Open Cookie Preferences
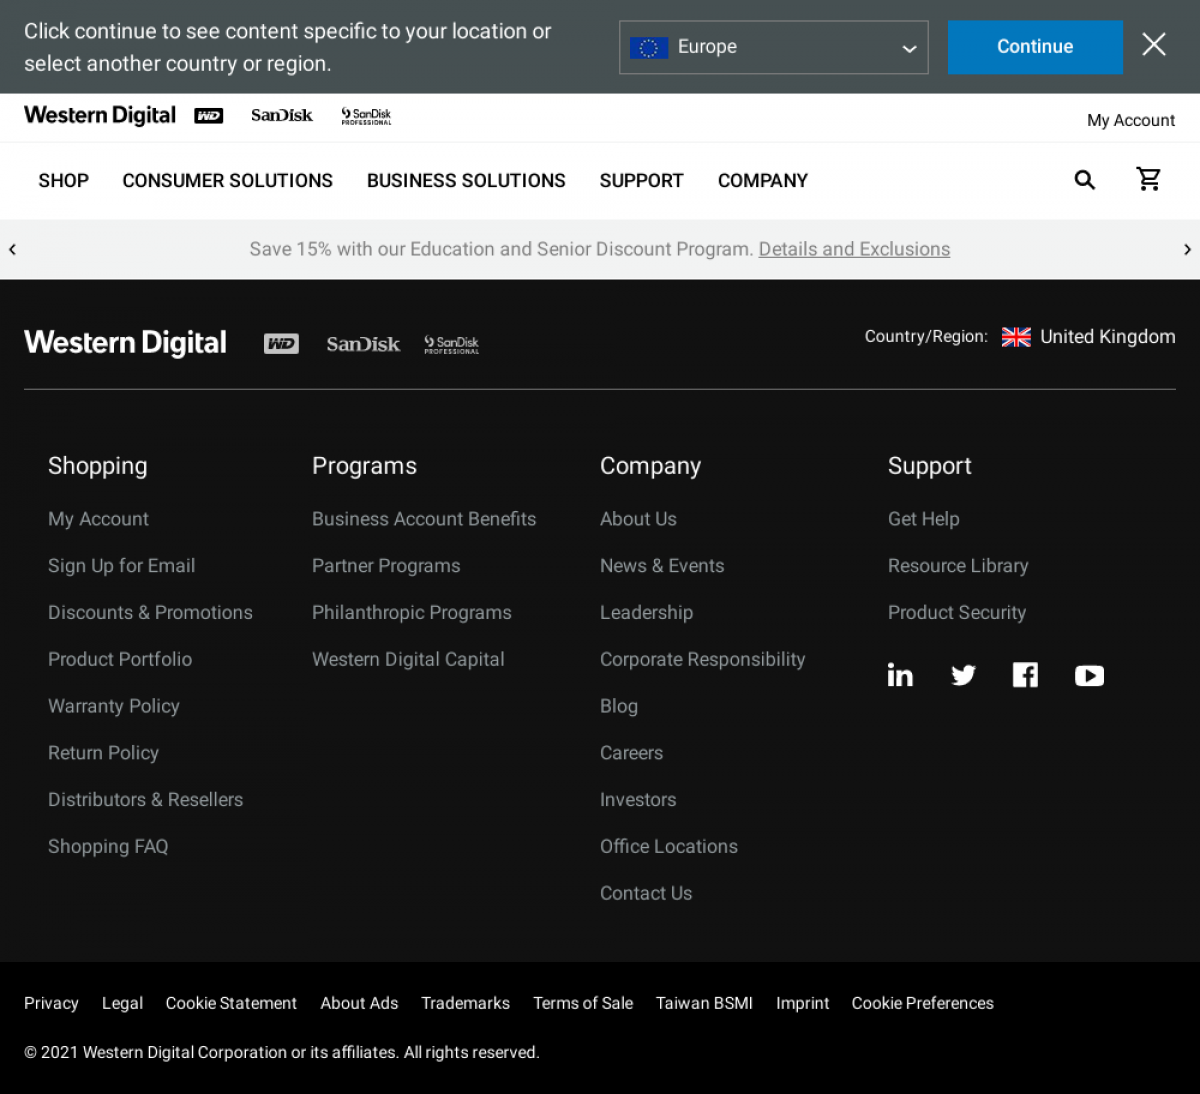 [x=923, y=1003]
